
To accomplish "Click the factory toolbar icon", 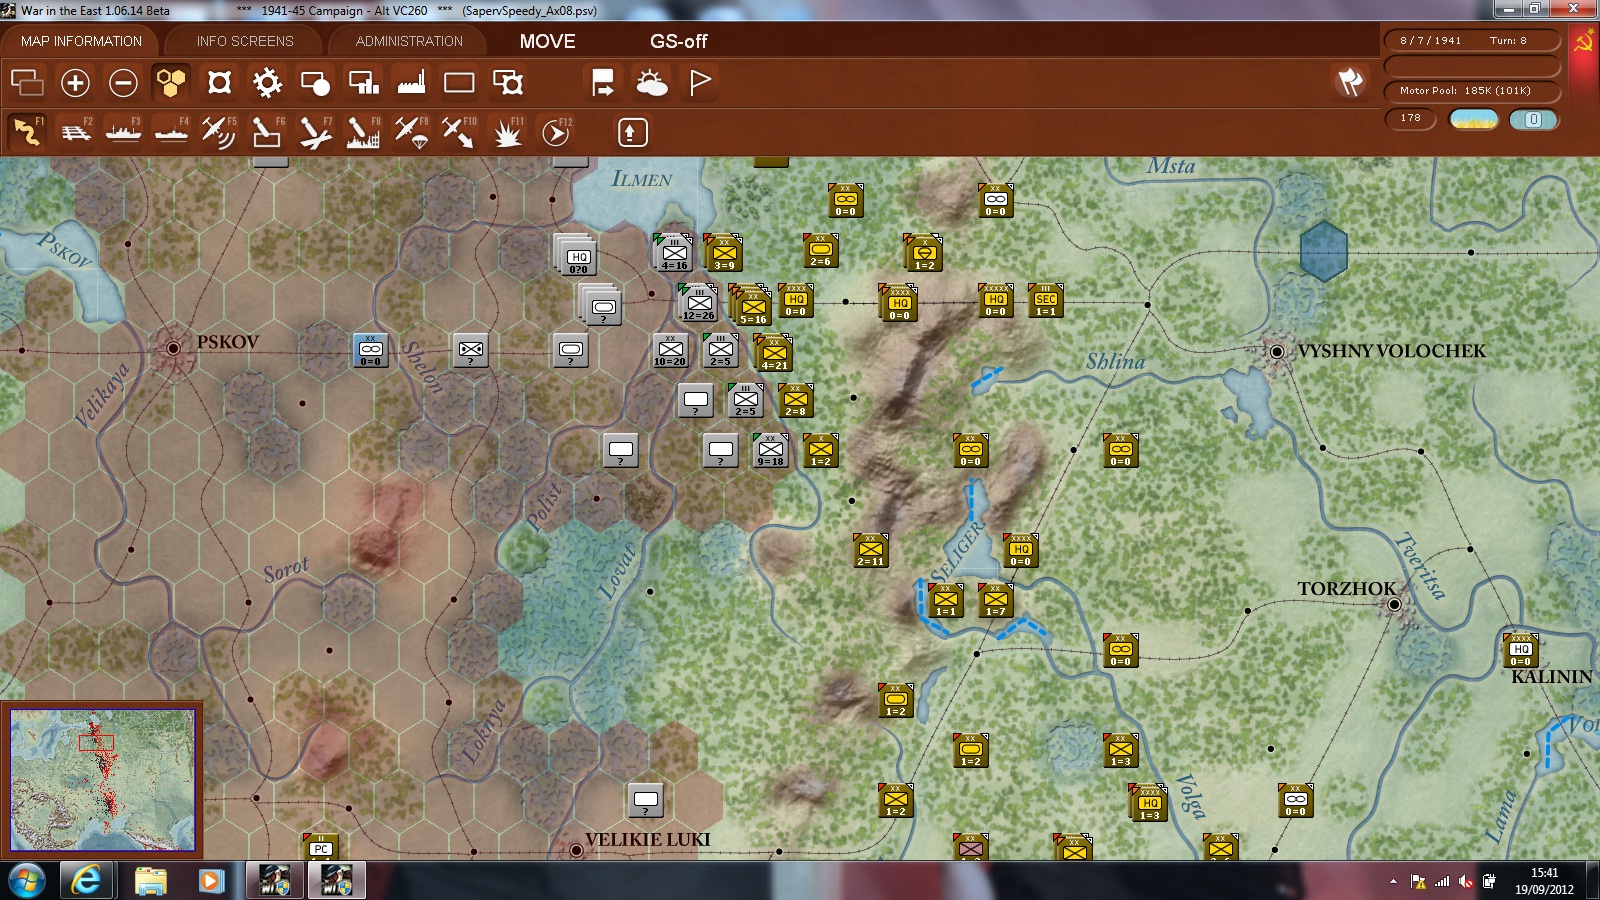I will click(x=411, y=82).
